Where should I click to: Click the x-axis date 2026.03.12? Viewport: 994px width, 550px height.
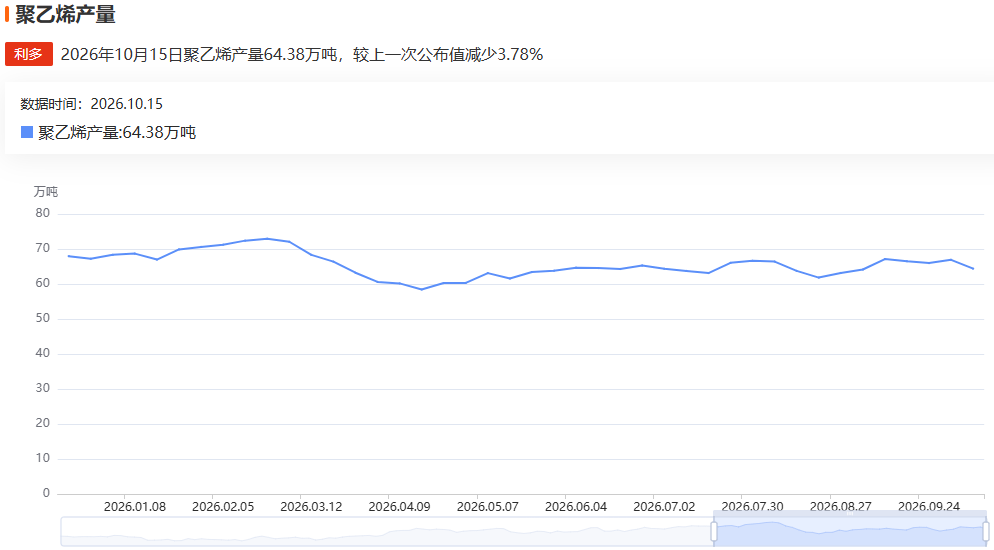[311, 507]
